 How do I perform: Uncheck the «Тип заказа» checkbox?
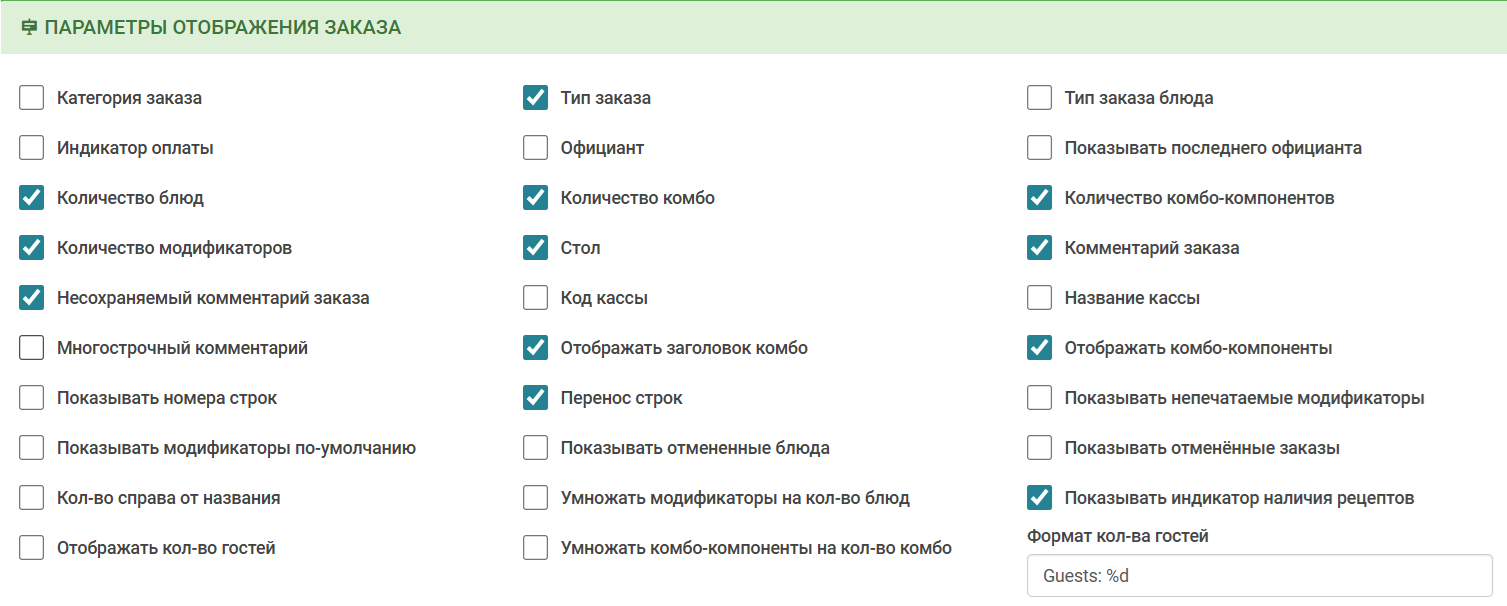536,98
